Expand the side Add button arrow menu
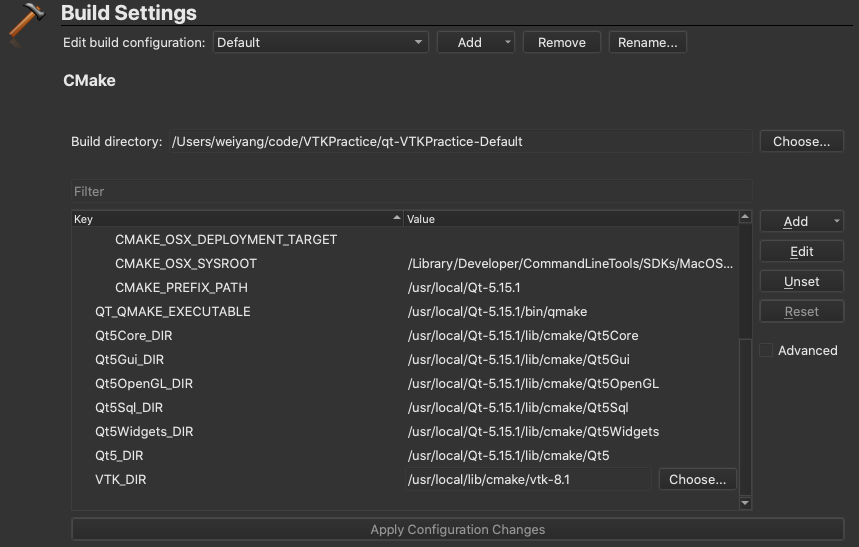The image size is (859, 547). (x=837, y=221)
